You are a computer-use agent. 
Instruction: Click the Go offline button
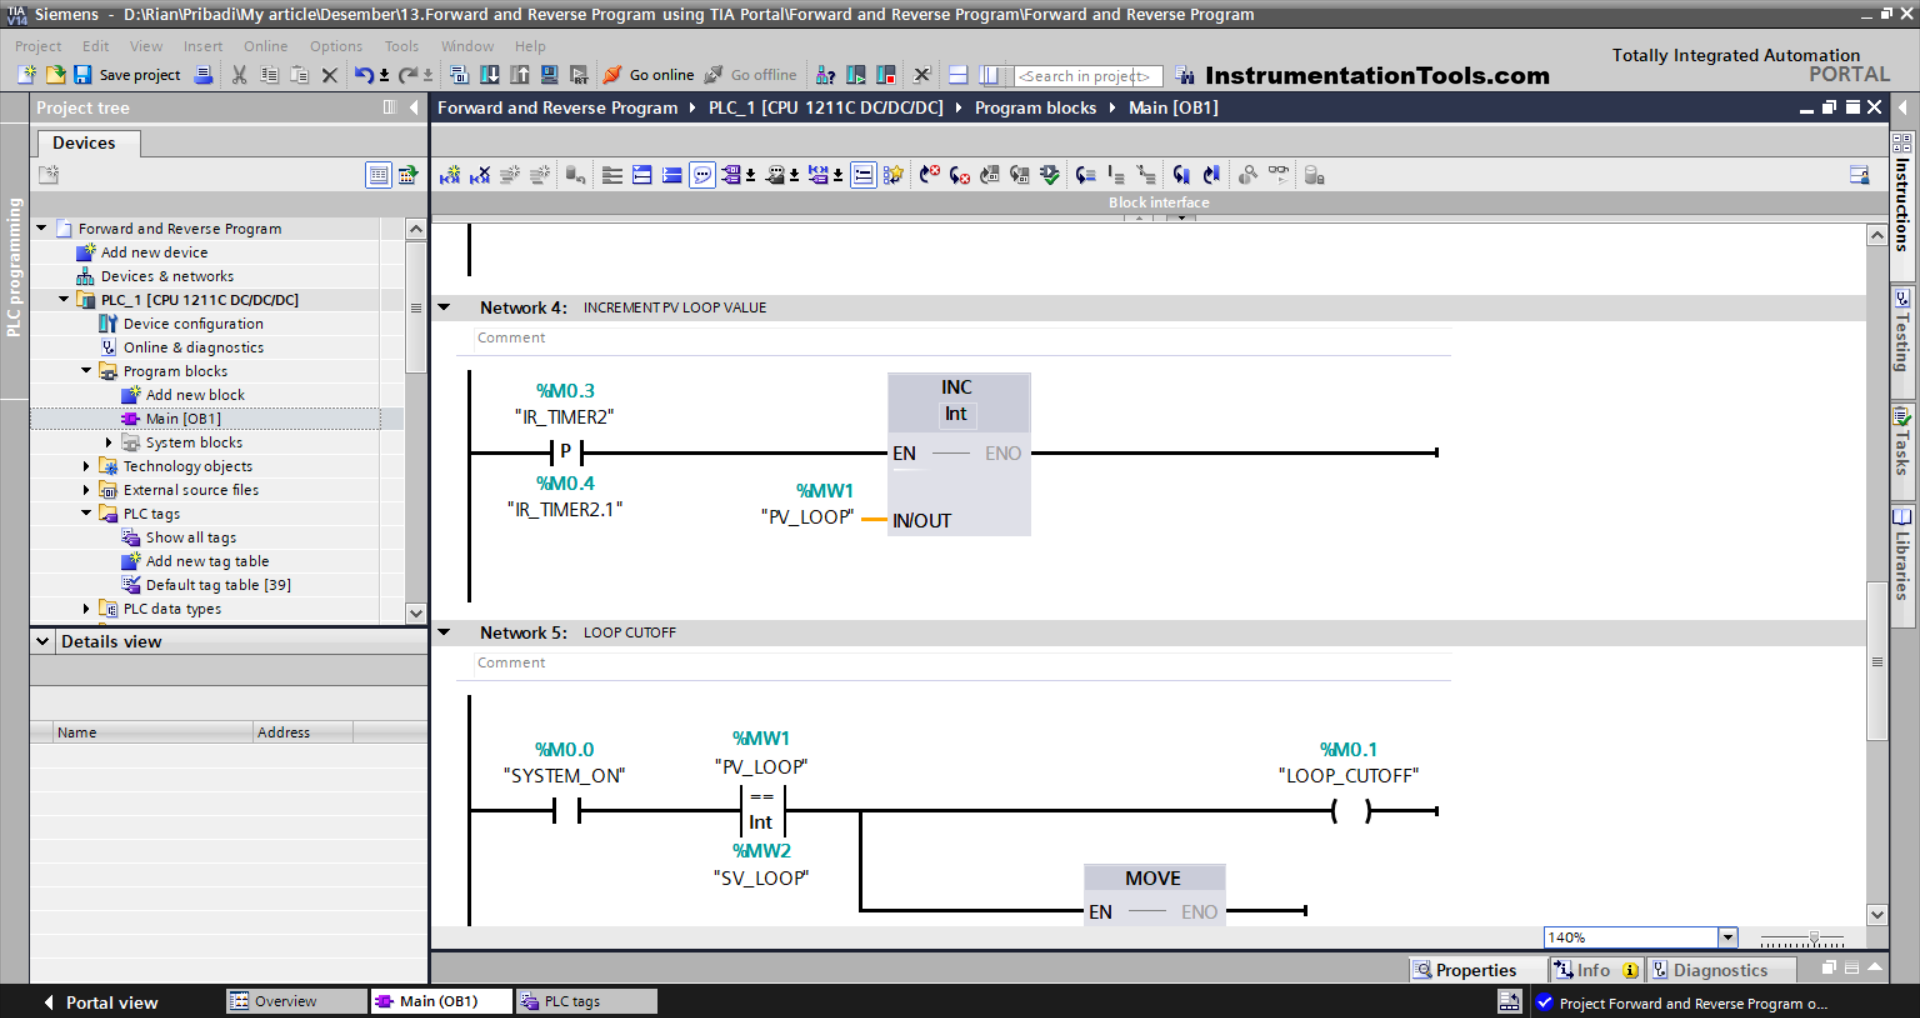click(751, 75)
